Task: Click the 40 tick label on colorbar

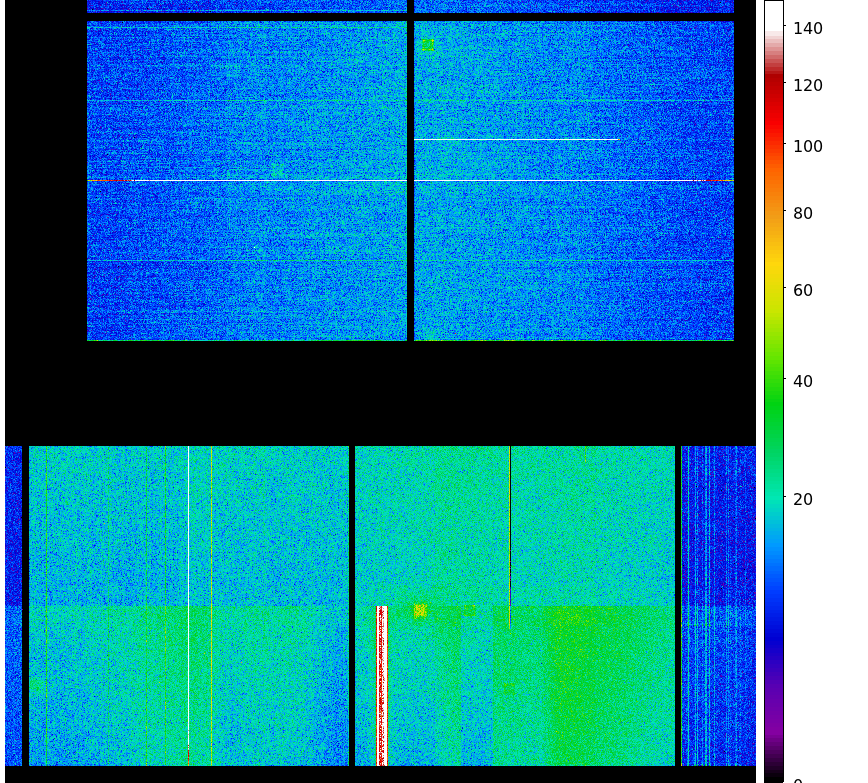Action: 802,382
